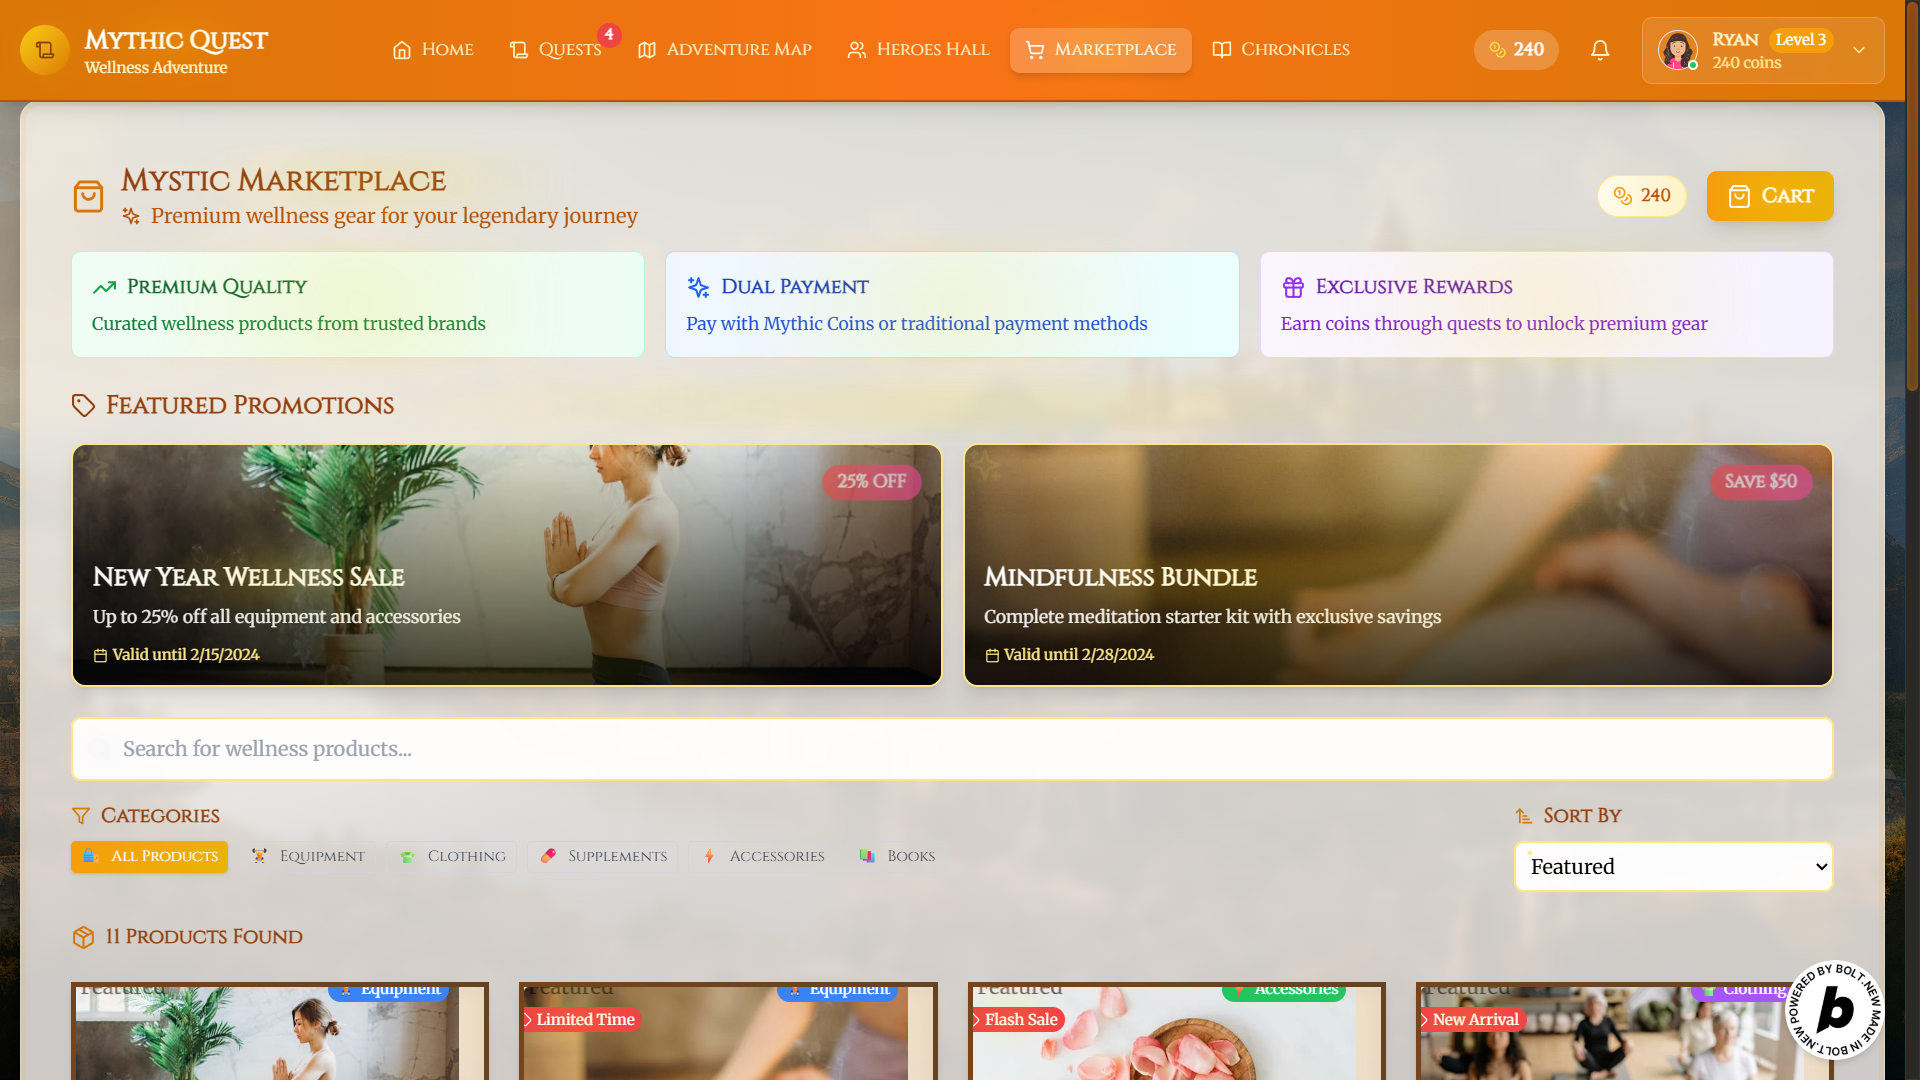Open the Sort By Featured dropdown

[x=1673, y=867]
